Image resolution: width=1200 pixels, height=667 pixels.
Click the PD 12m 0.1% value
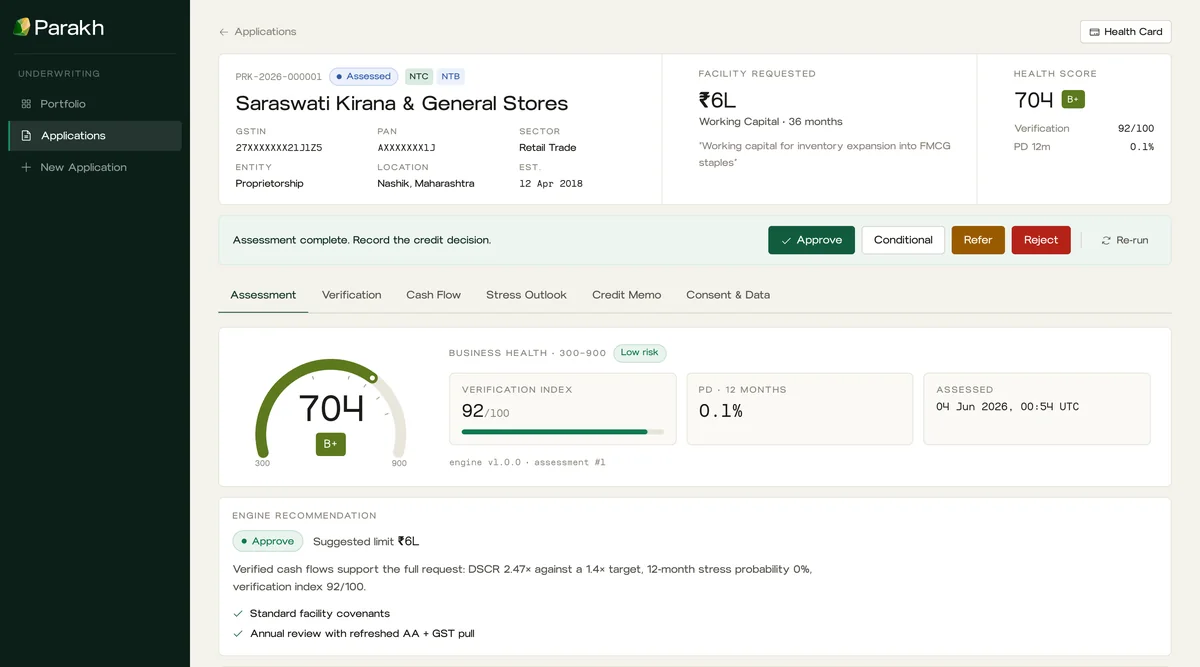click(x=1142, y=147)
